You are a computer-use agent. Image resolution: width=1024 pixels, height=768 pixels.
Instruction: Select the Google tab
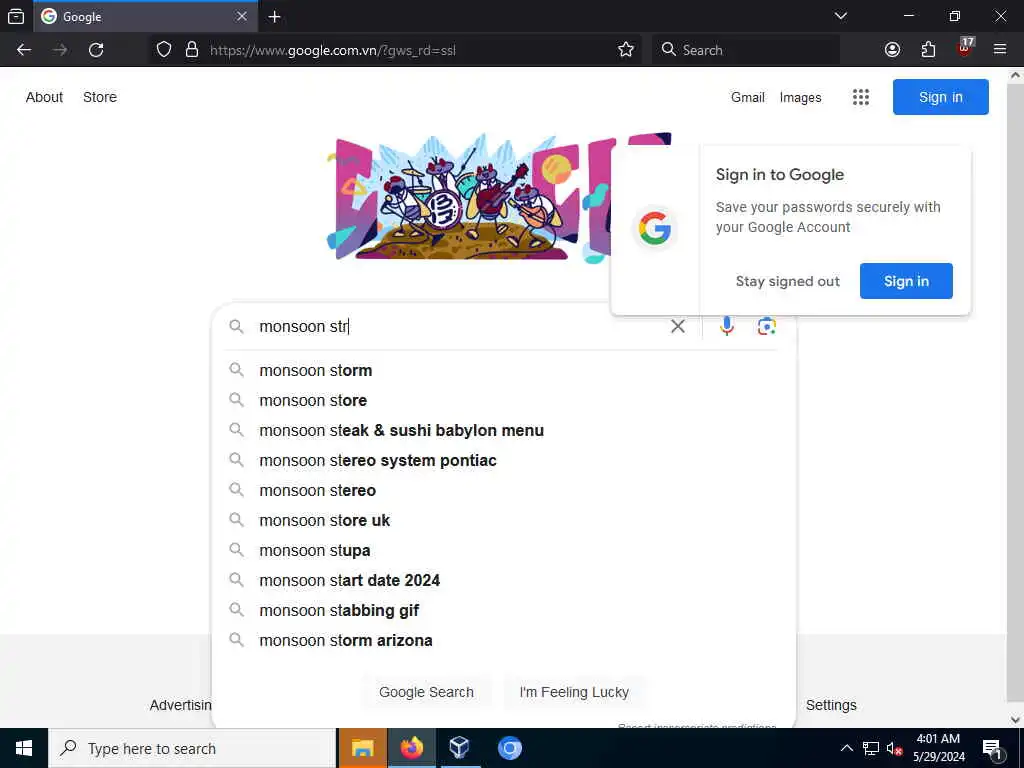(x=144, y=17)
